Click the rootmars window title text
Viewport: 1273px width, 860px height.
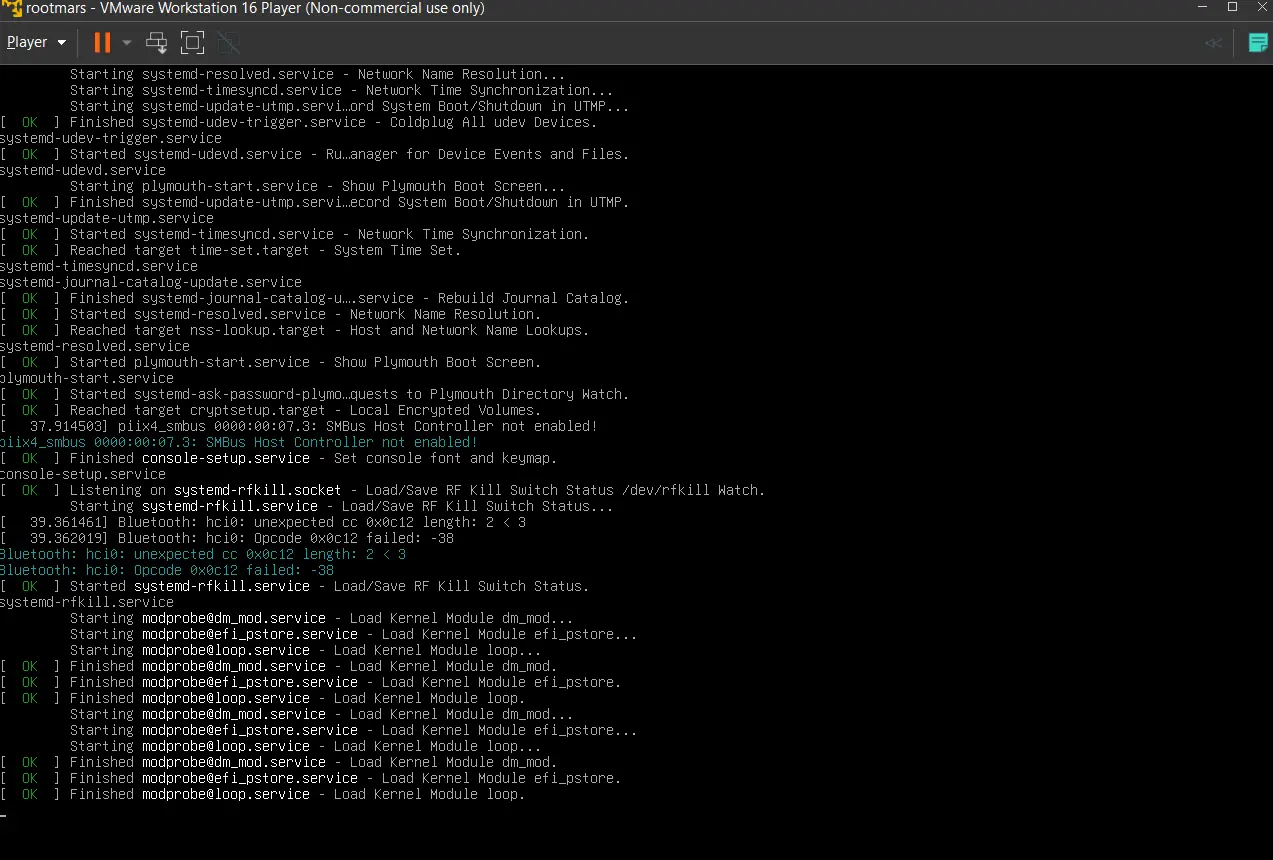point(255,8)
